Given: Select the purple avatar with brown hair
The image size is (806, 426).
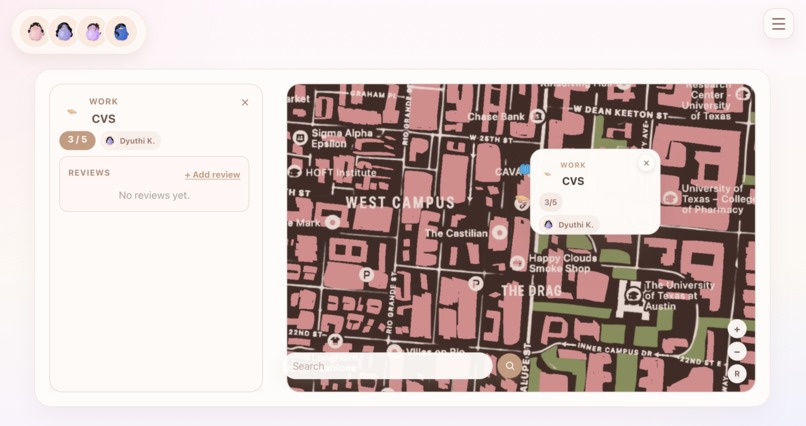Looking at the screenshot, I should point(93,32).
